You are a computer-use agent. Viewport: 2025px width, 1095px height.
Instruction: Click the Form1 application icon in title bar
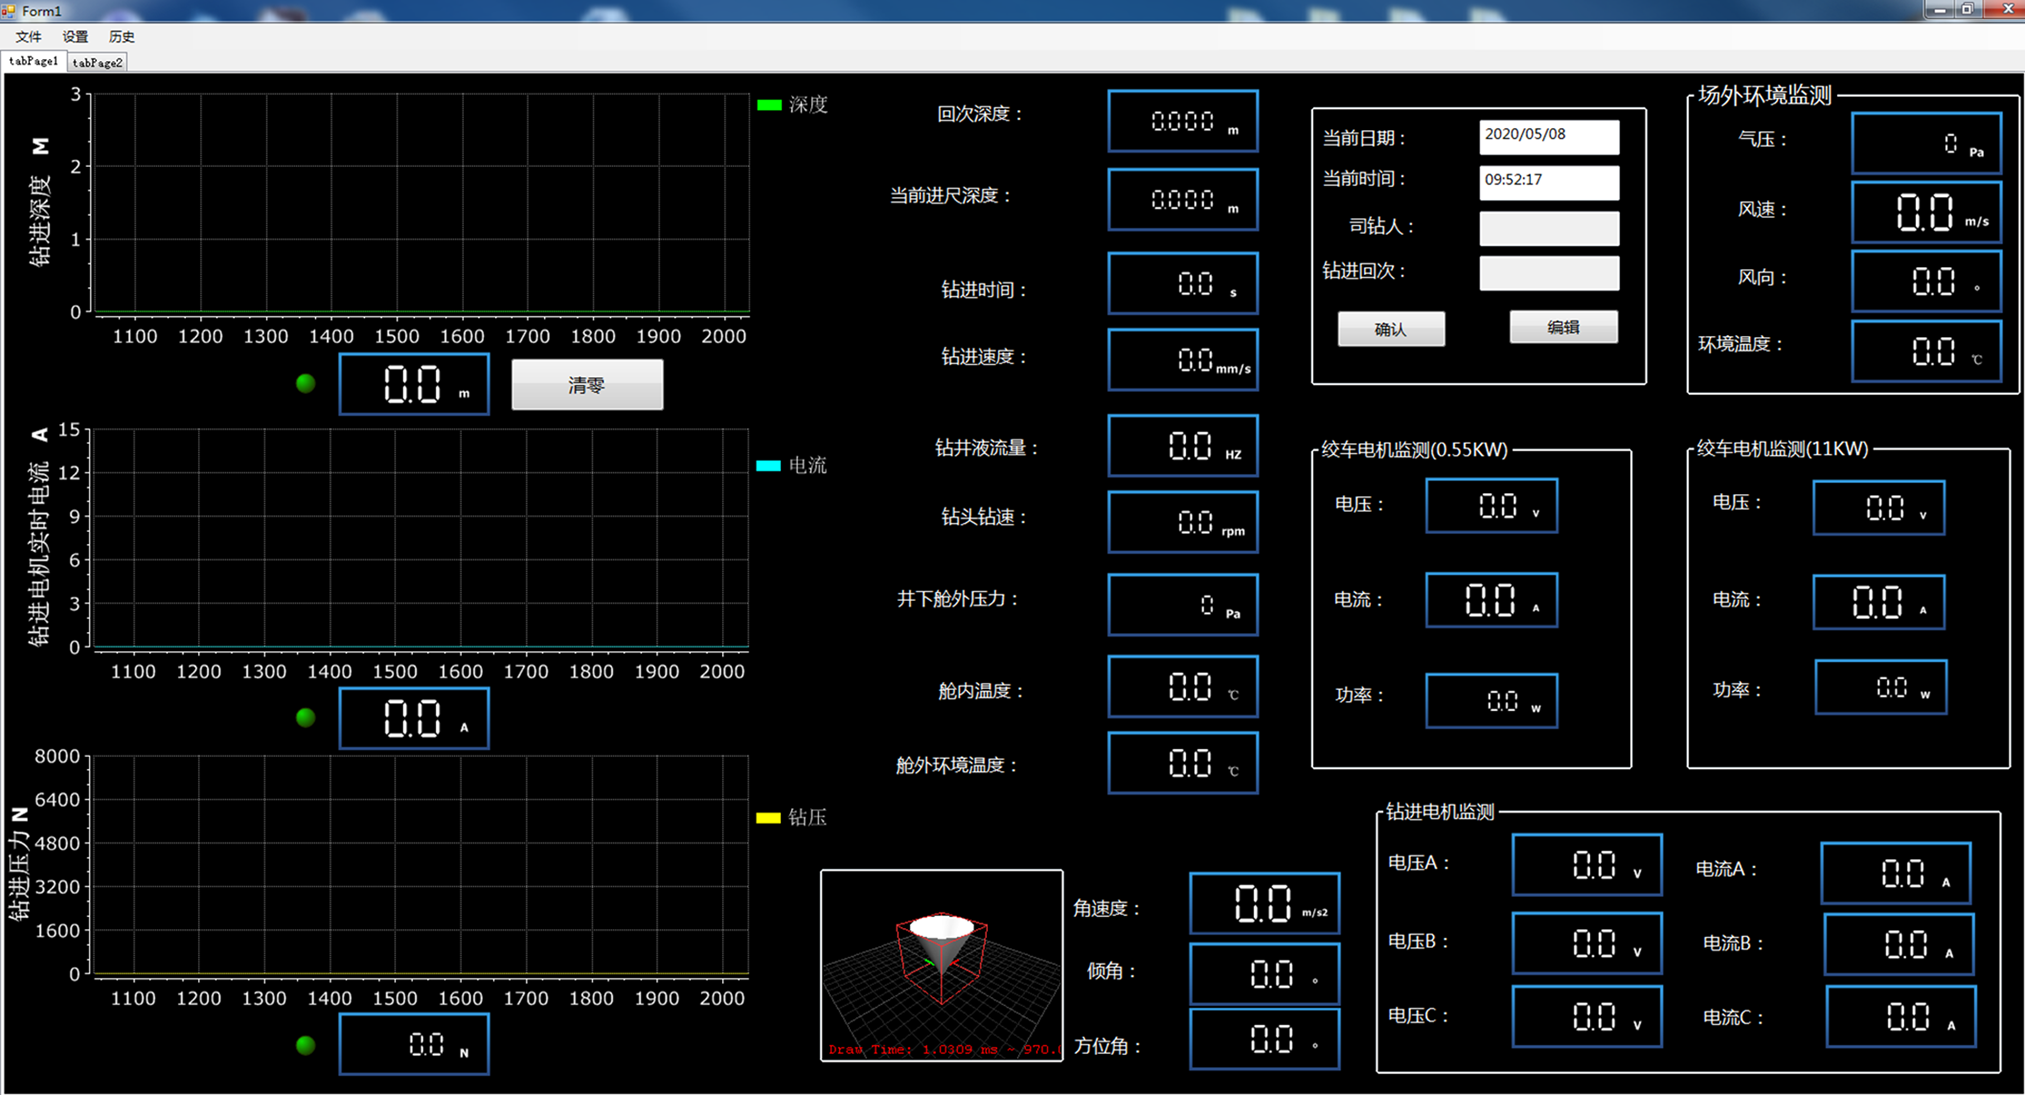point(9,10)
